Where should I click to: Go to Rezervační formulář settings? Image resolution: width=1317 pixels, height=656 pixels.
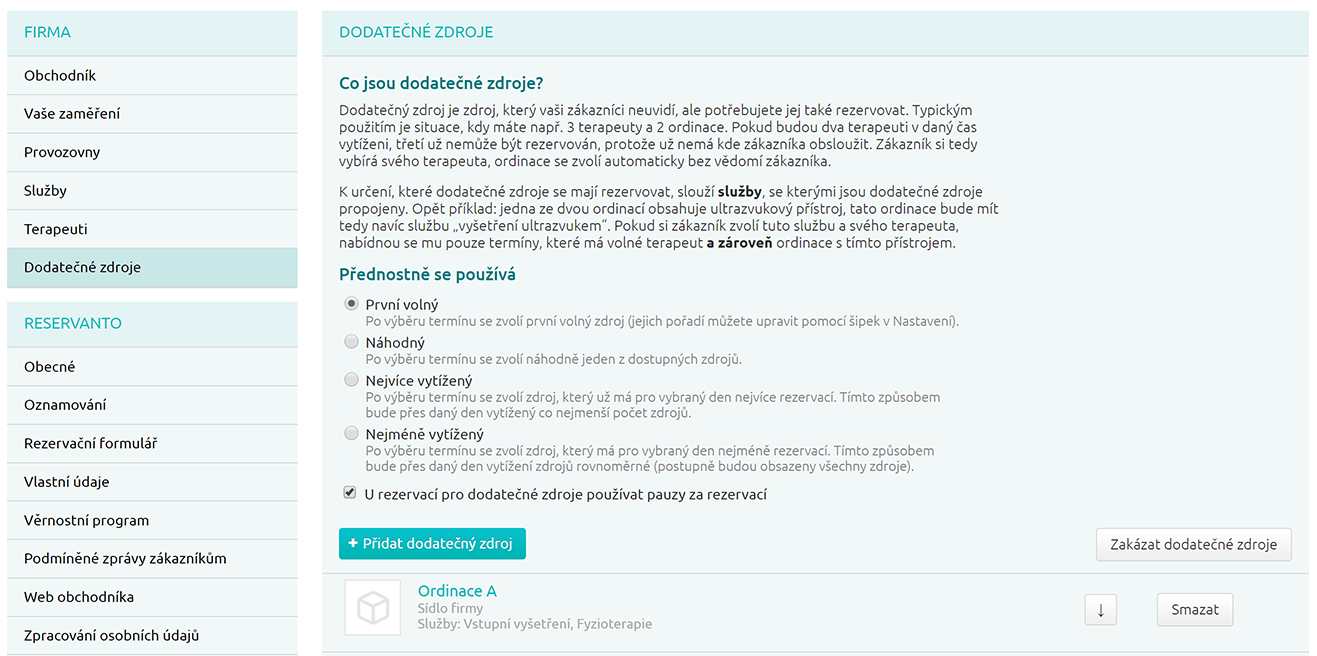90,443
